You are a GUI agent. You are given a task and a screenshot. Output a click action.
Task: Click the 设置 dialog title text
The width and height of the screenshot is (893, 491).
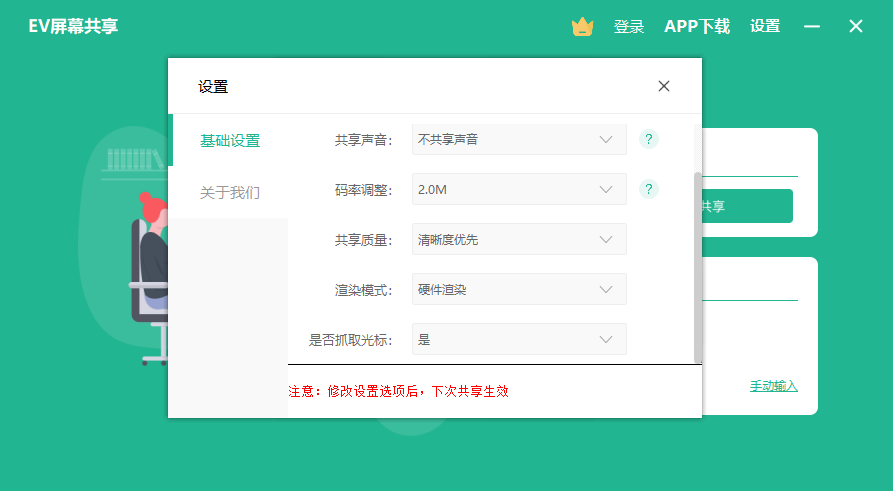213,87
